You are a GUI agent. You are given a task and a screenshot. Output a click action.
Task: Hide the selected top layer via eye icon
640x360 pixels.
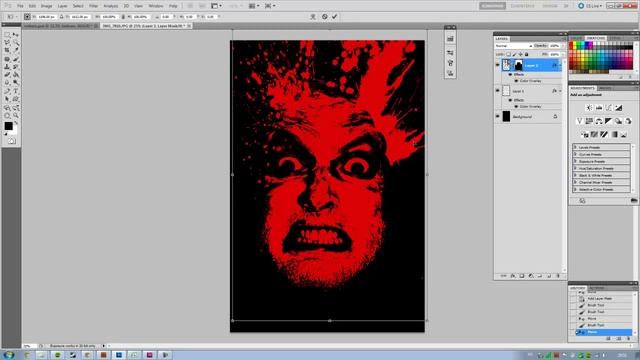[x=498, y=65]
